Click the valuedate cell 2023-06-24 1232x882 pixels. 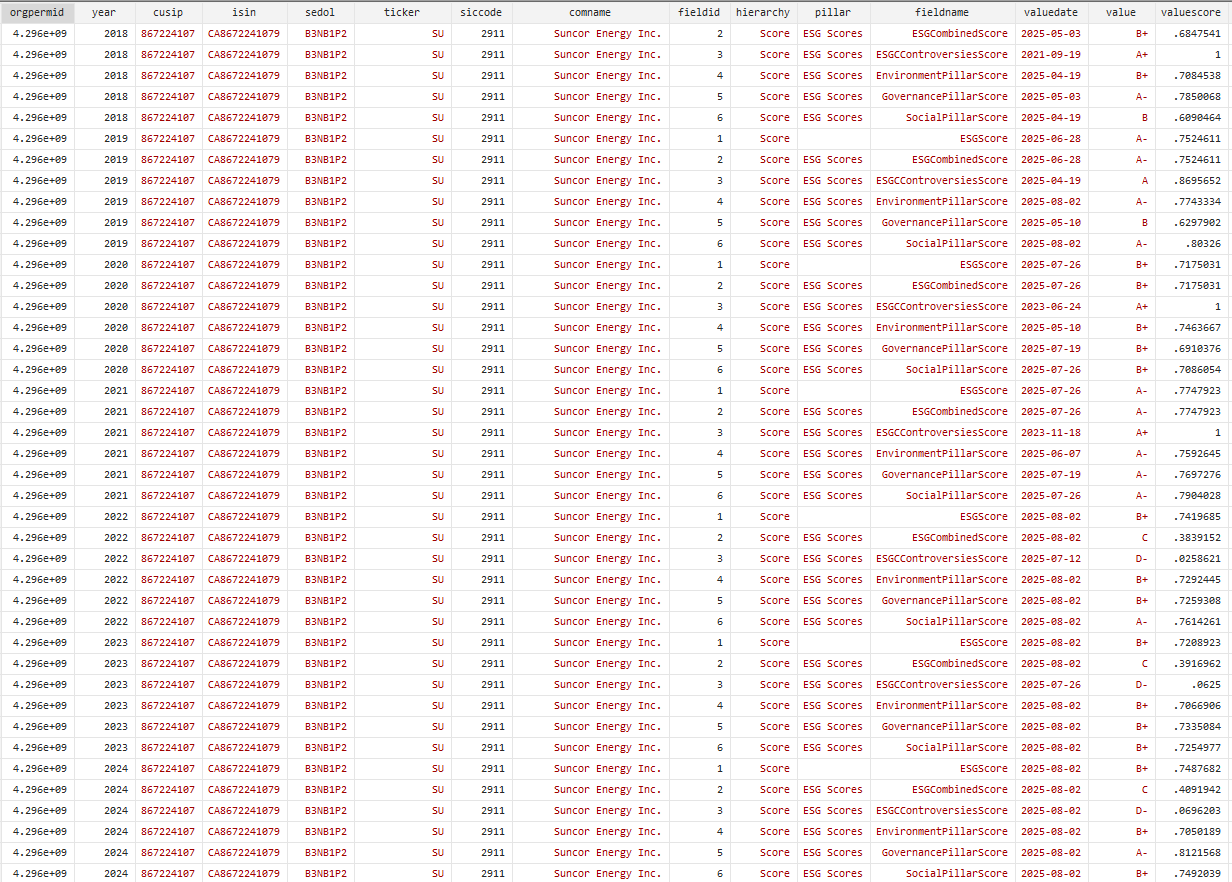coord(1051,307)
